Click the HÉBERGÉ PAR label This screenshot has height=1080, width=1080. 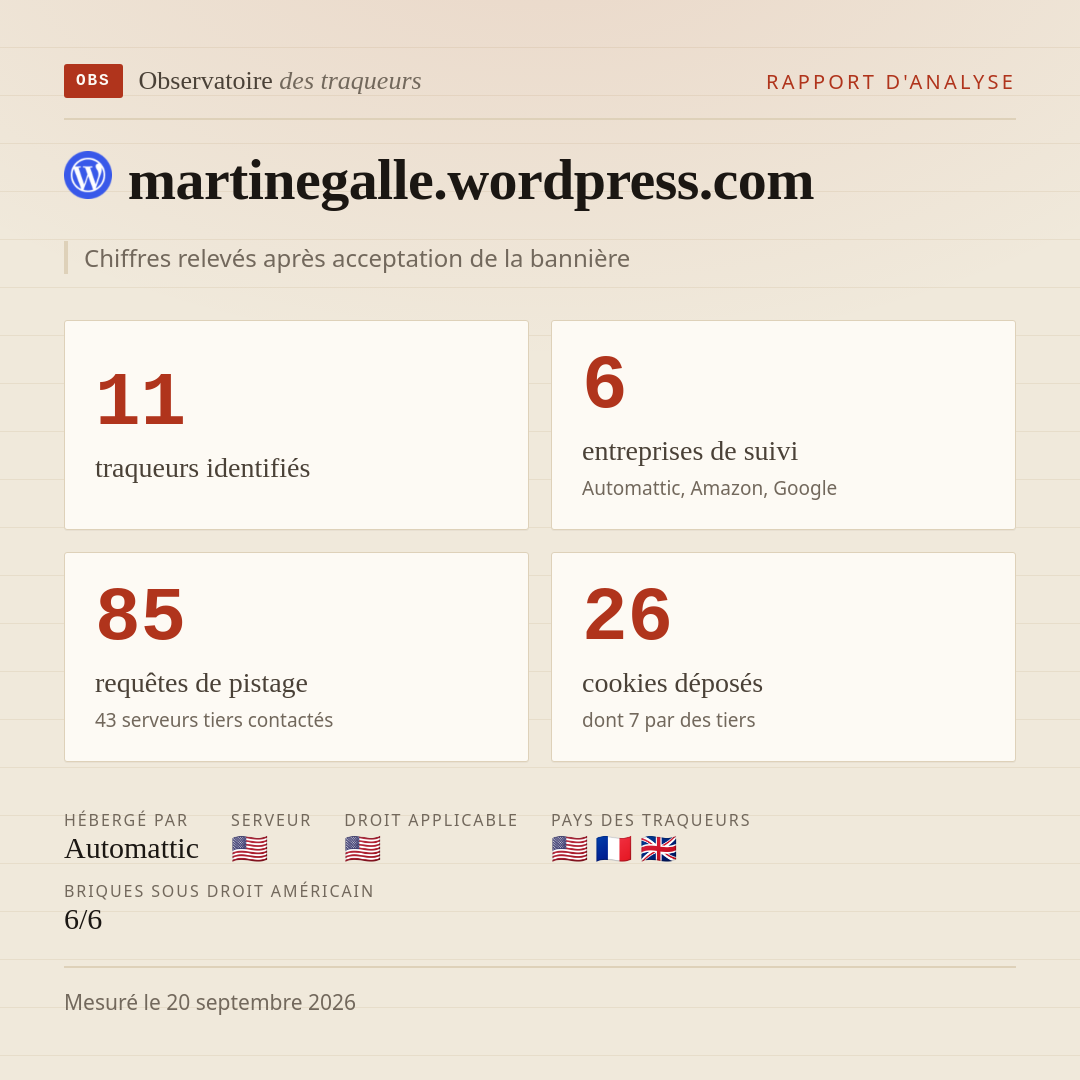click(x=126, y=820)
